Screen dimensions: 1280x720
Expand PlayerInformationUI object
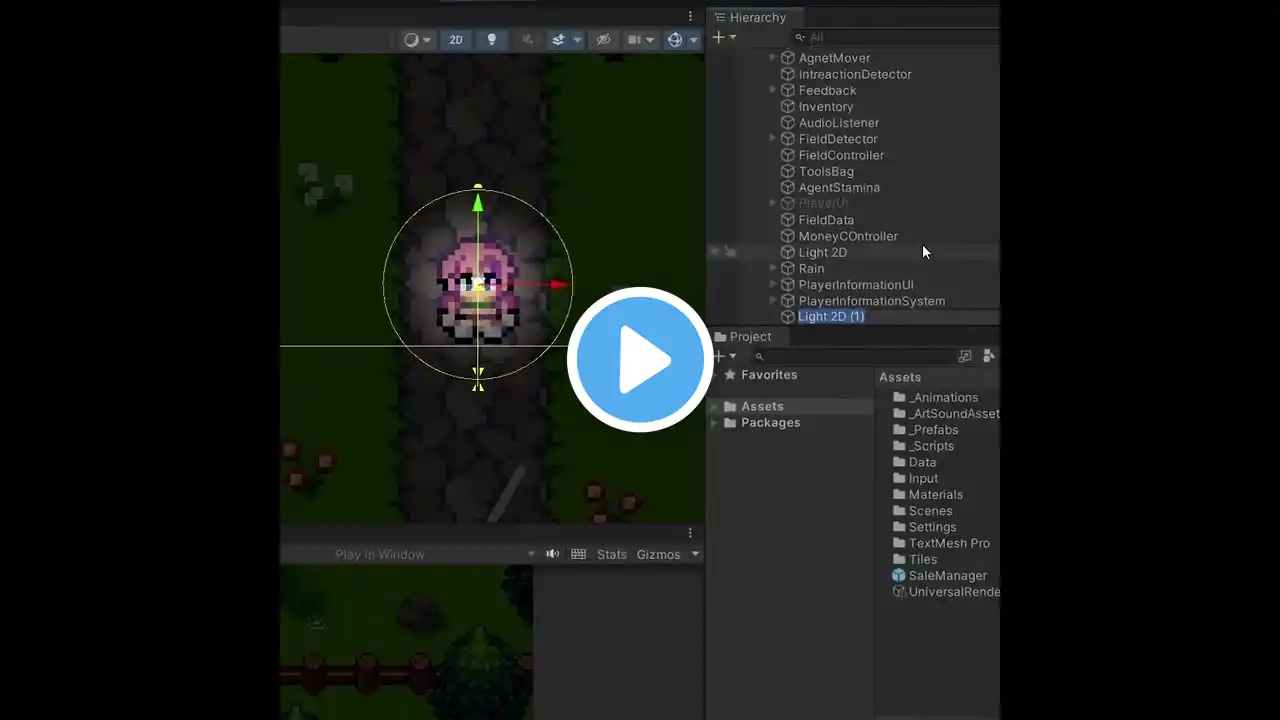[773, 285]
